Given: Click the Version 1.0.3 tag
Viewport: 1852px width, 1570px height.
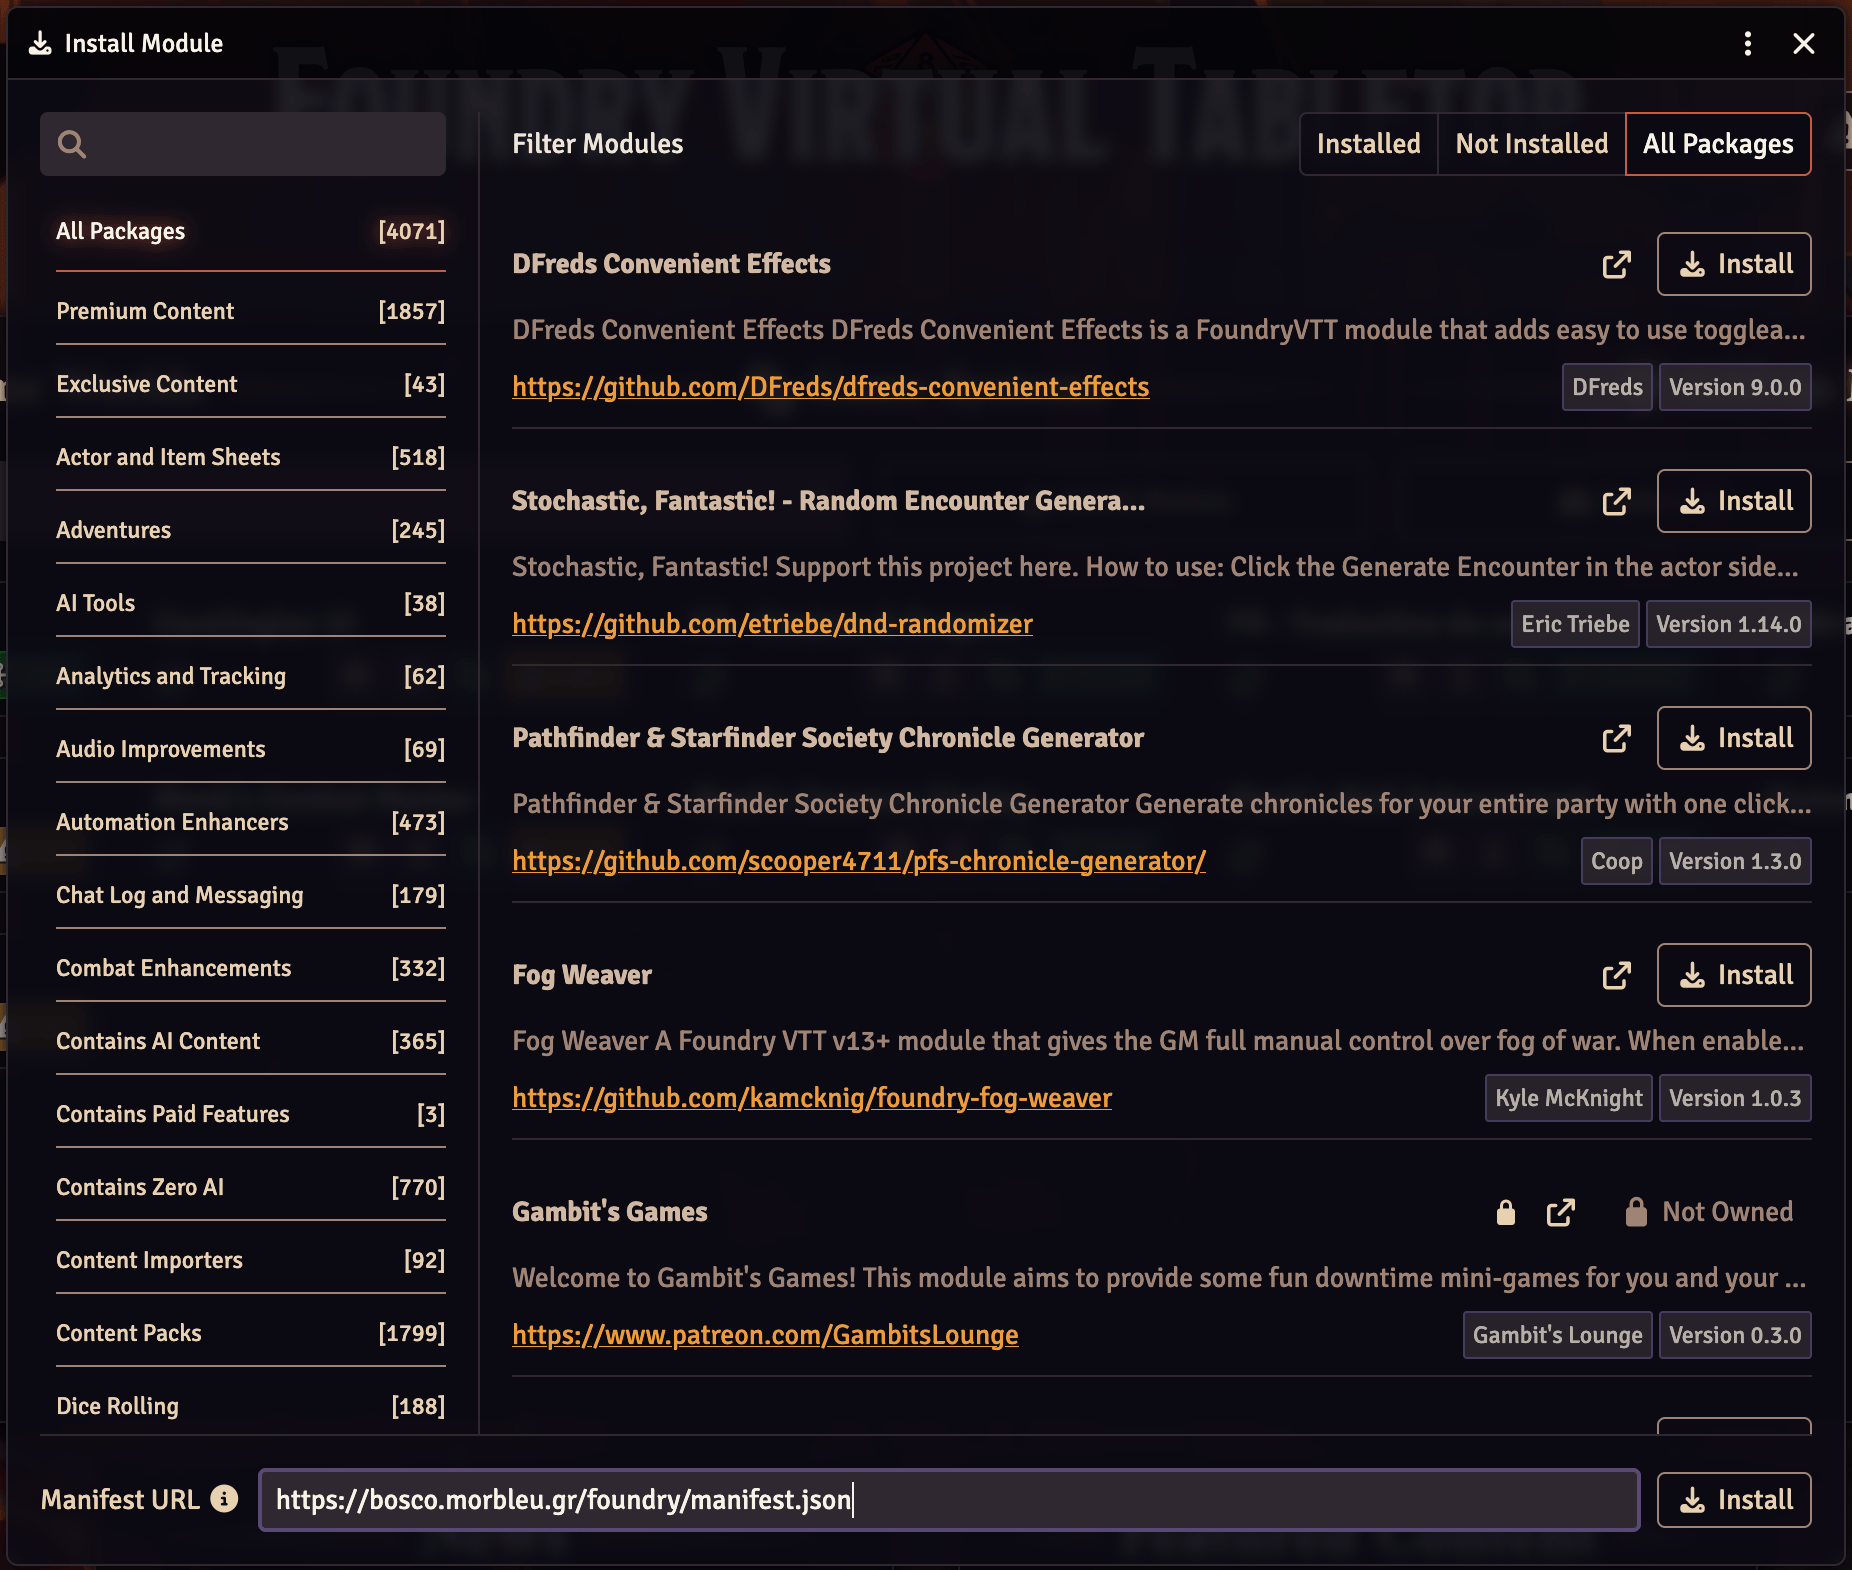Looking at the screenshot, I should 1735,1098.
